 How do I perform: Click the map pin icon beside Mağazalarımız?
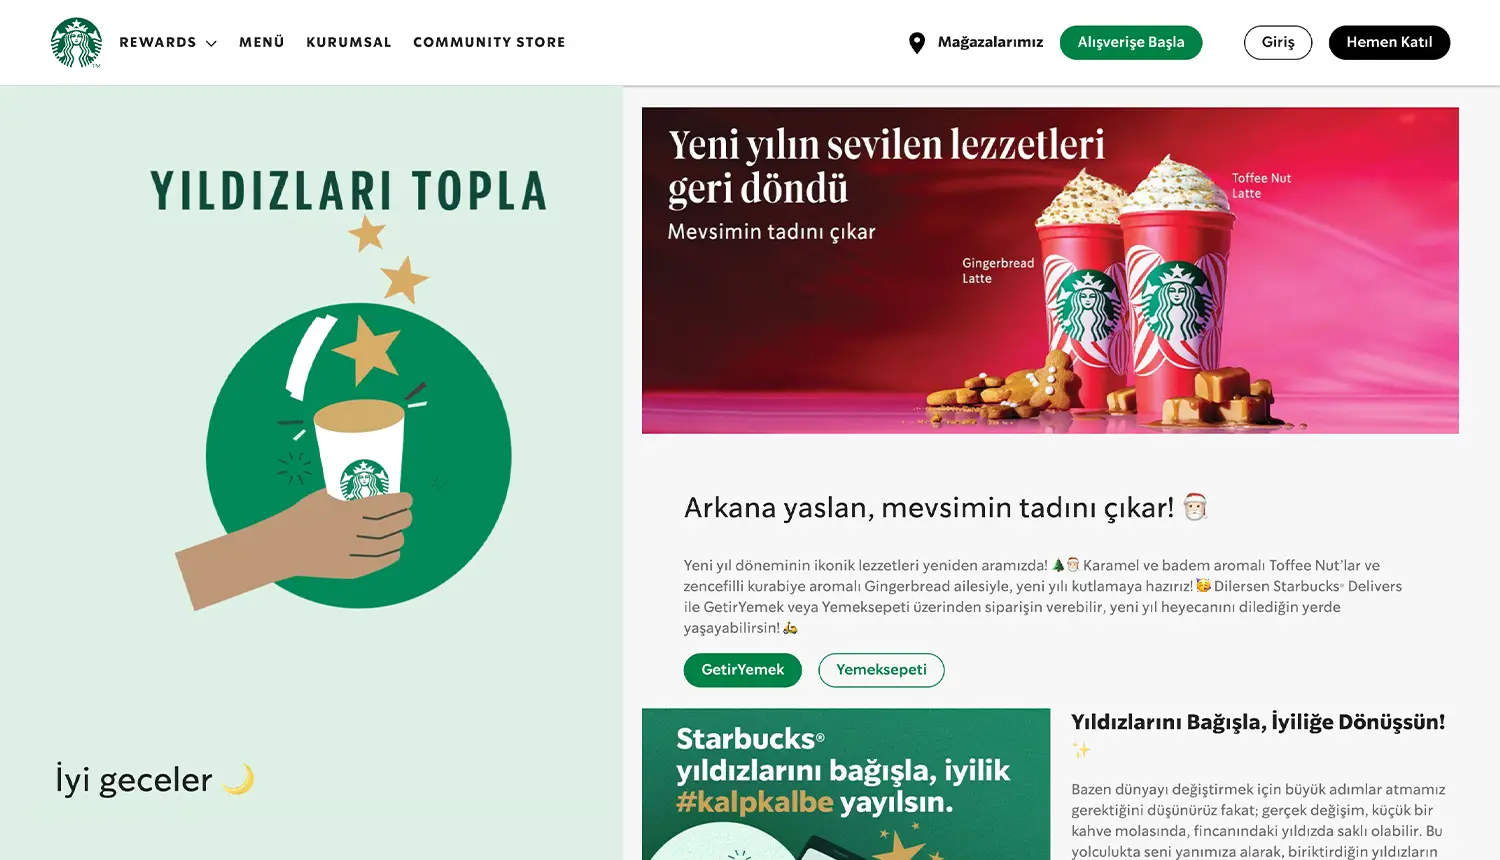coord(916,43)
